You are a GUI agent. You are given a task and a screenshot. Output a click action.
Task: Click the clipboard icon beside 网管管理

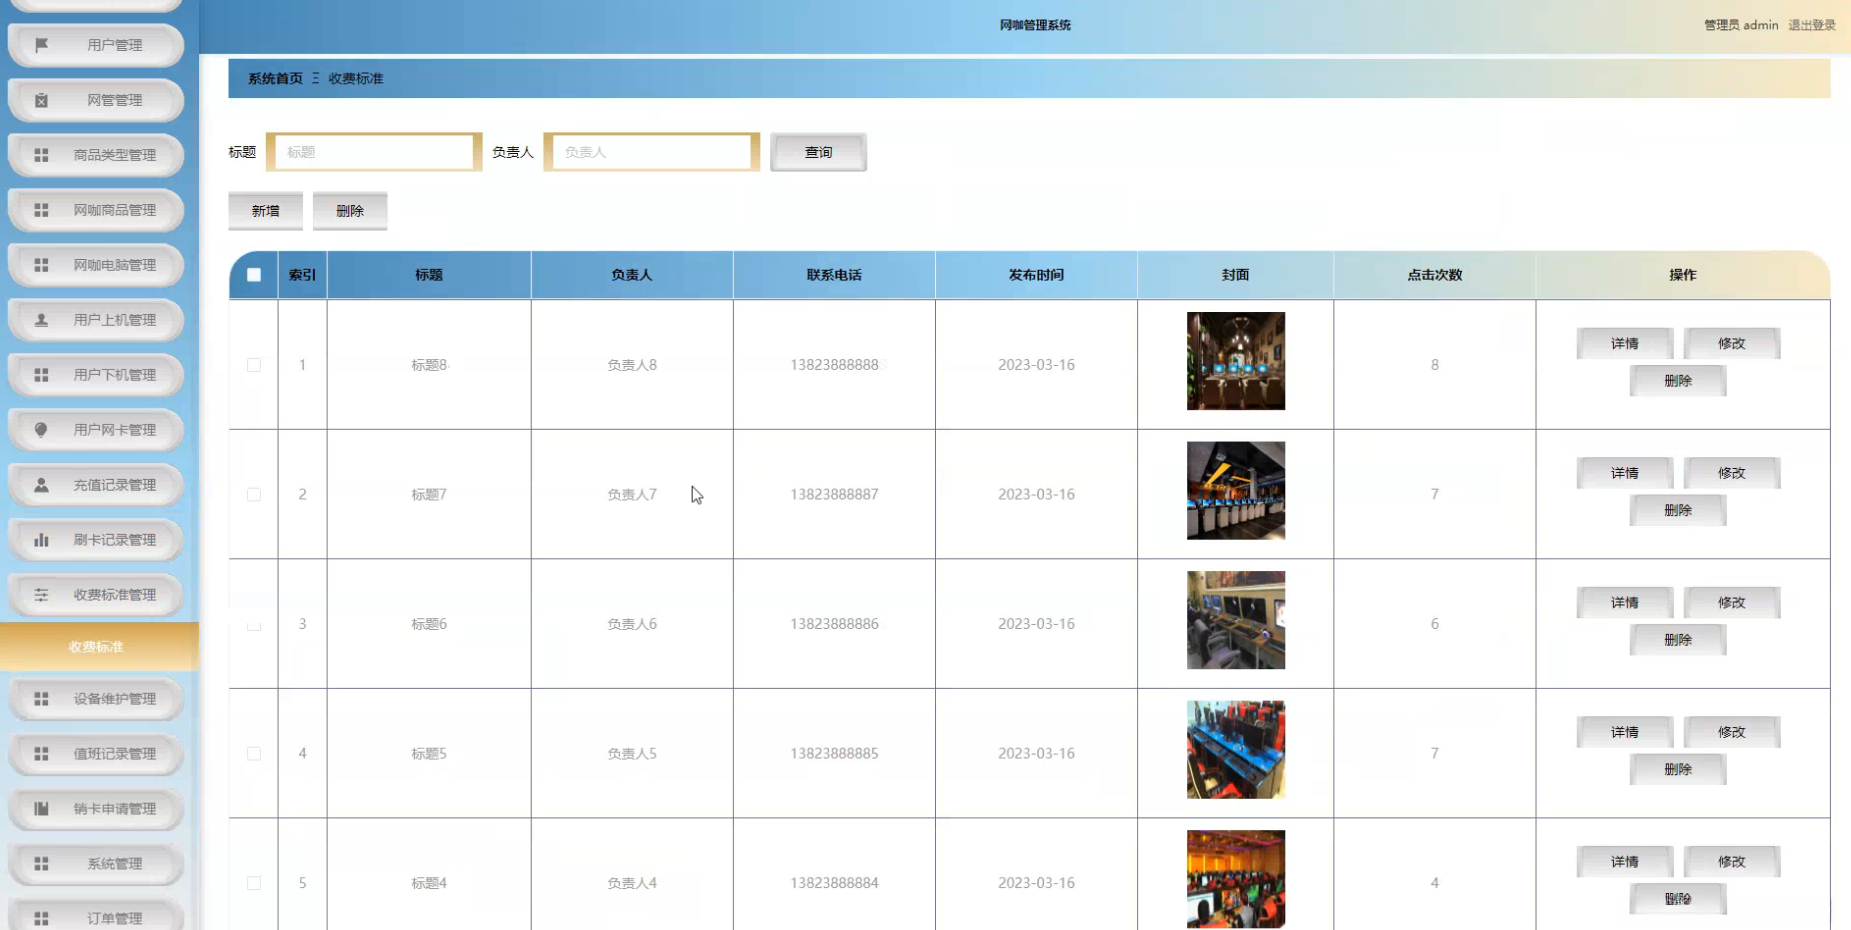[x=41, y=100]
